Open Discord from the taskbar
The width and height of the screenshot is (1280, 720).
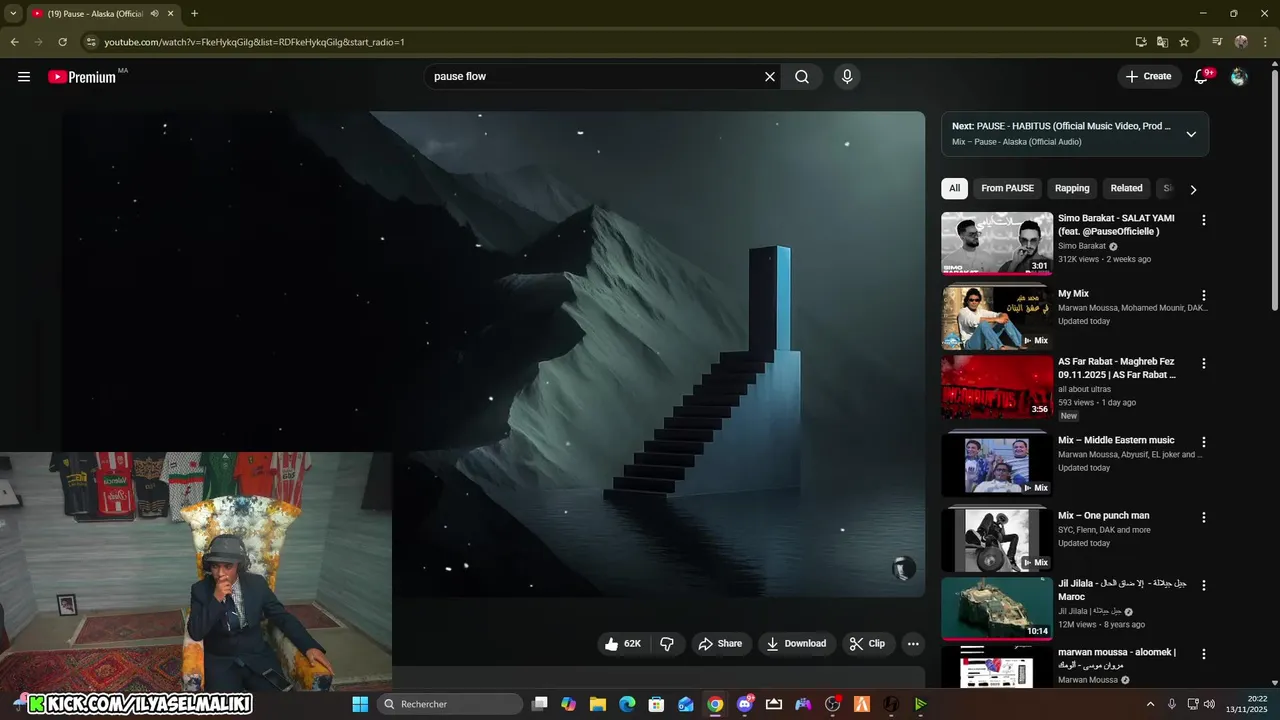pos(745,704)
